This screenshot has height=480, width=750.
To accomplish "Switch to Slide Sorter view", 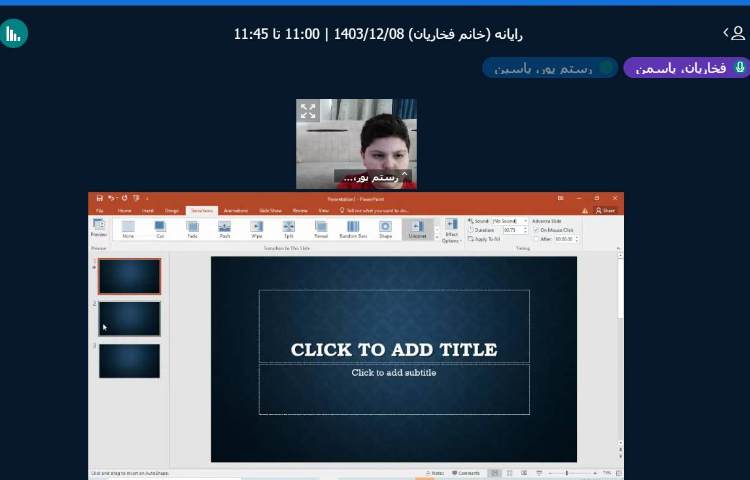I will pos(509,473).
